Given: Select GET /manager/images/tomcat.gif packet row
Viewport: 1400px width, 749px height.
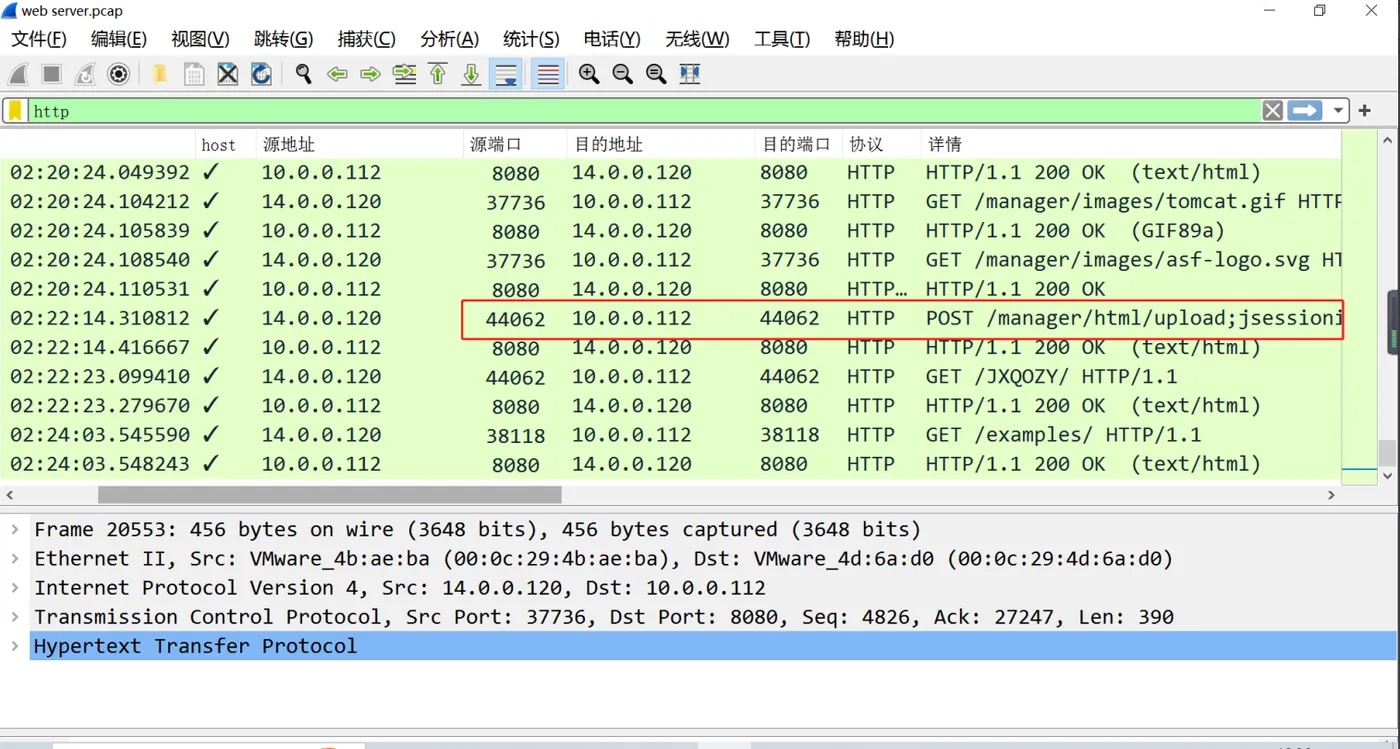Looking at the screenshot, I should click(671, 201).
